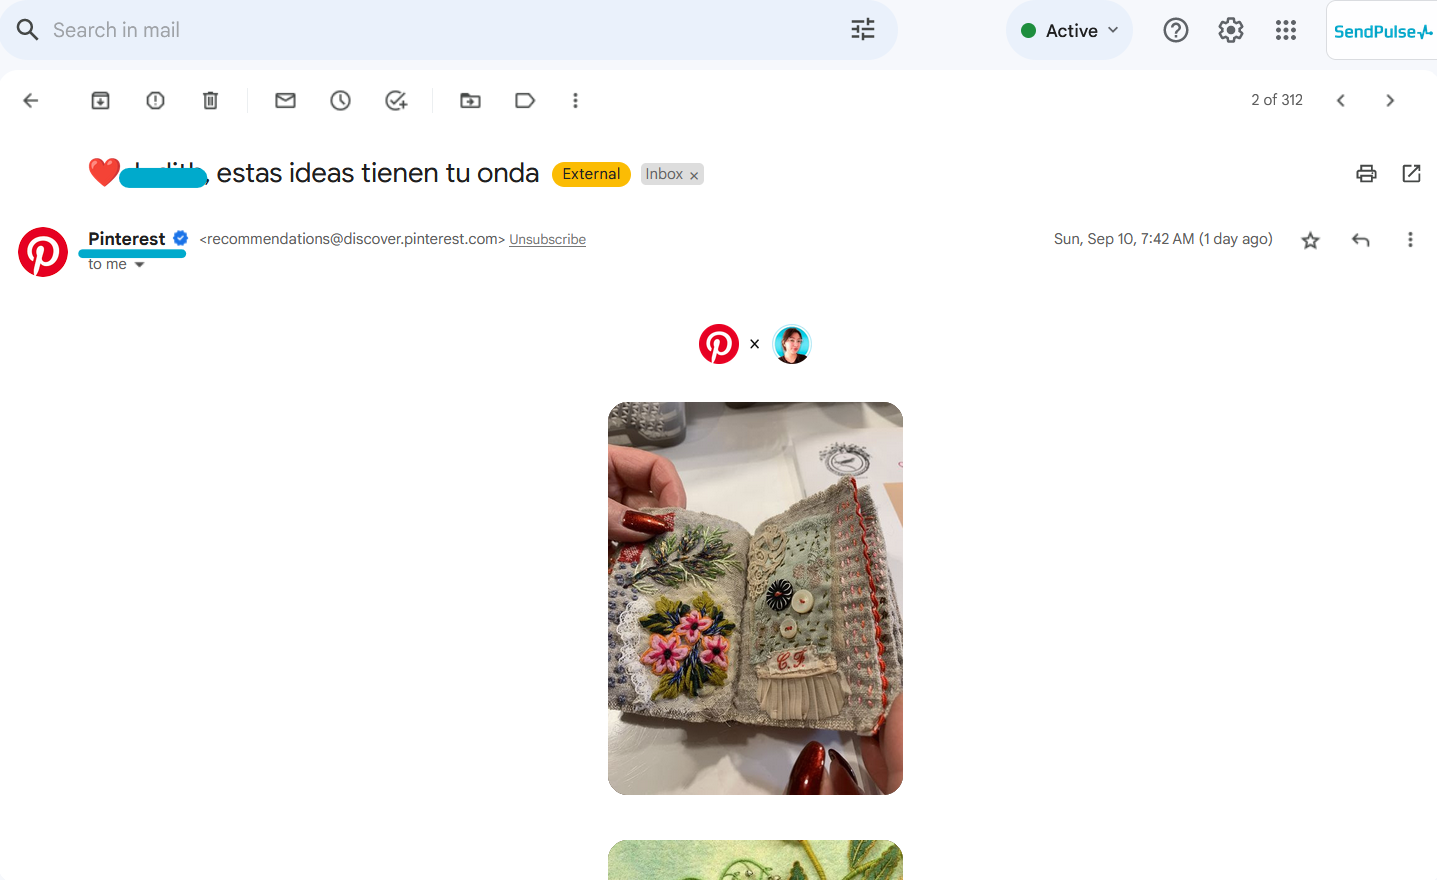Viewport: 1437px width, 880px height.
Task: Archive this Pinterest email
Action: 101,100
